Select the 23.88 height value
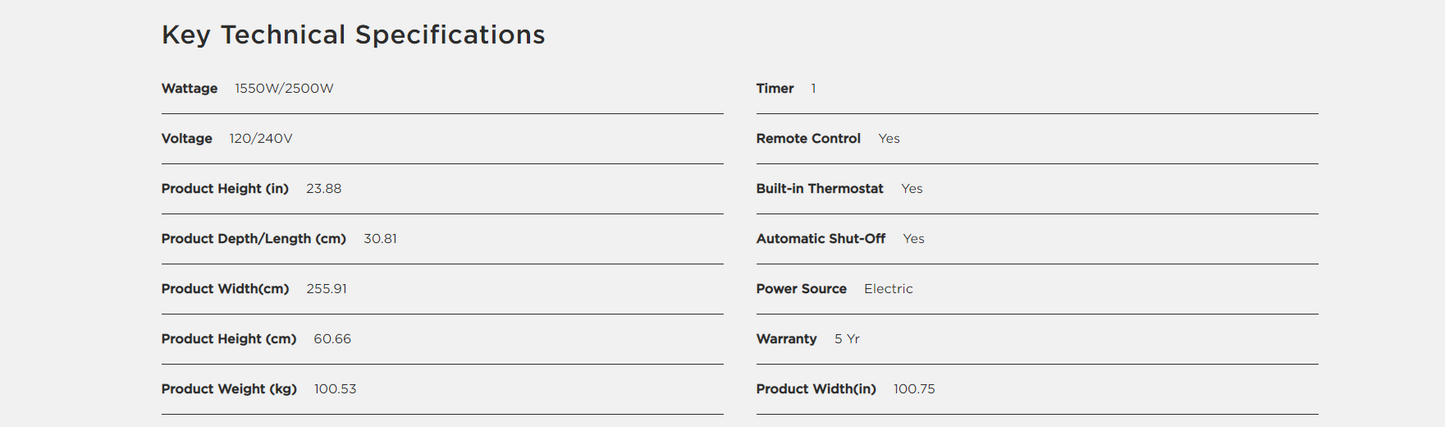This screenshot has height=427, width=1445. [324, 189]
